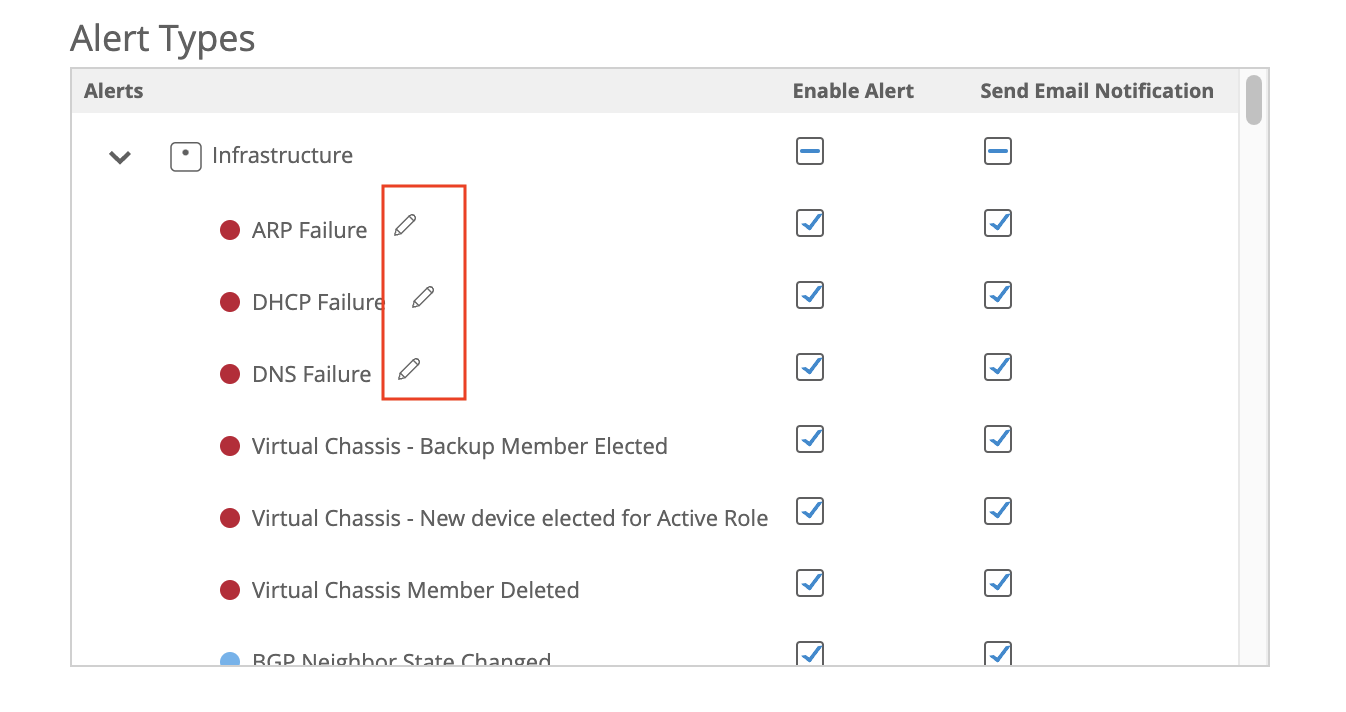Select Virtual Chassis - Backup Member Elected row
Screen dimensions: 1346x712
click(x=459, y=446)
